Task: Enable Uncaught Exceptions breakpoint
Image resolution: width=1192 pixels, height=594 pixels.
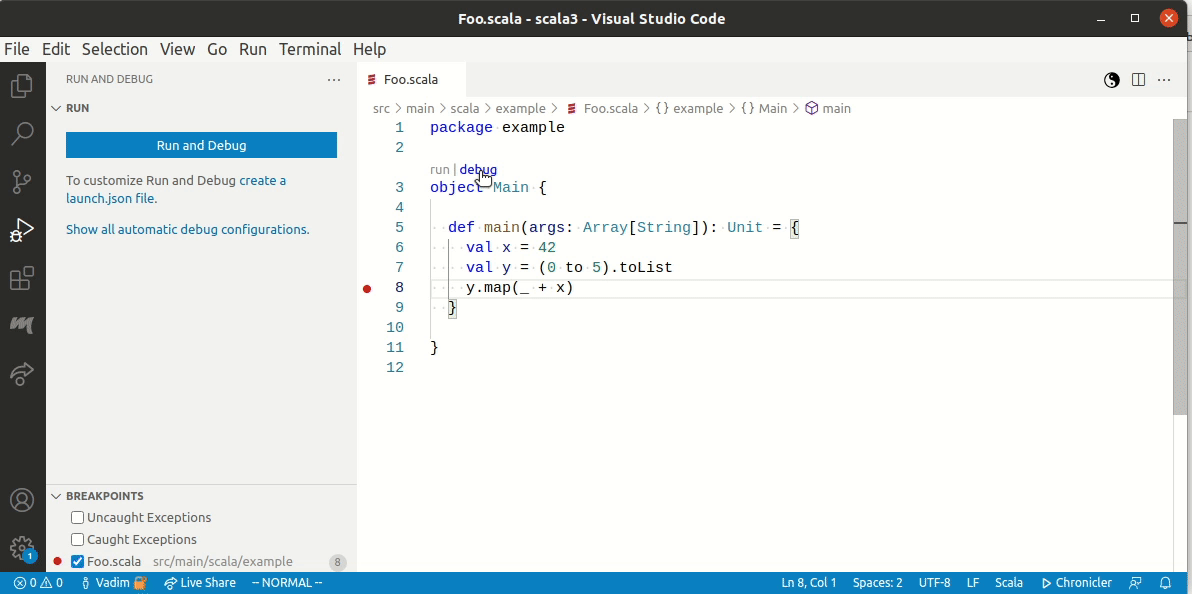Action: click(x=77, y=518)
